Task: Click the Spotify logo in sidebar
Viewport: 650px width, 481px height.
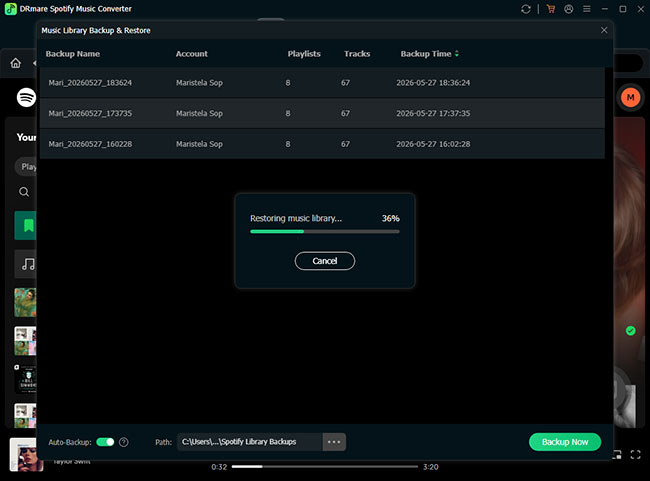Action: tap(26, 97)
